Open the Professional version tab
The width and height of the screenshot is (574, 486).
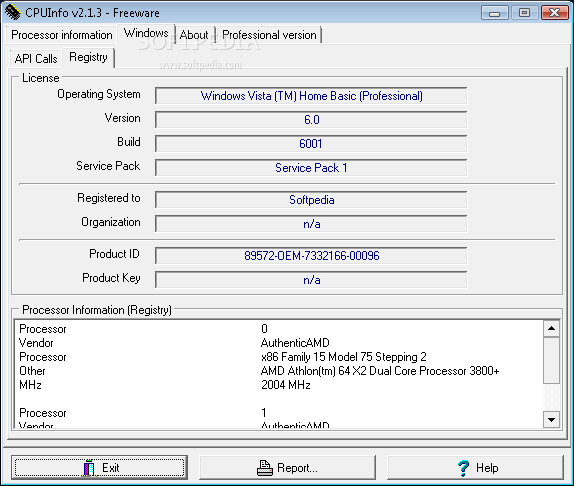269,35
